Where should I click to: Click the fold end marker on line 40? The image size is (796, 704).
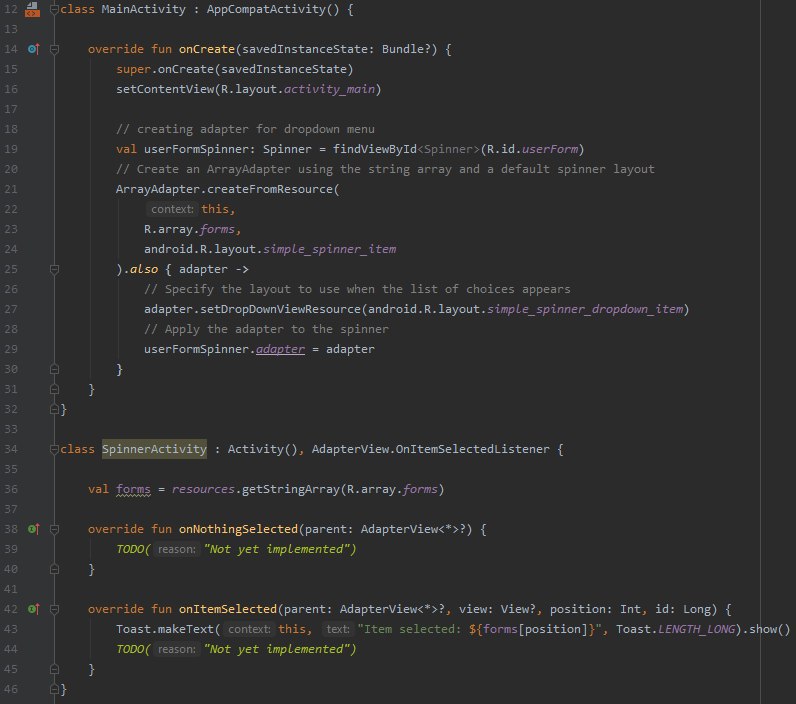click(x=54, y=569)
